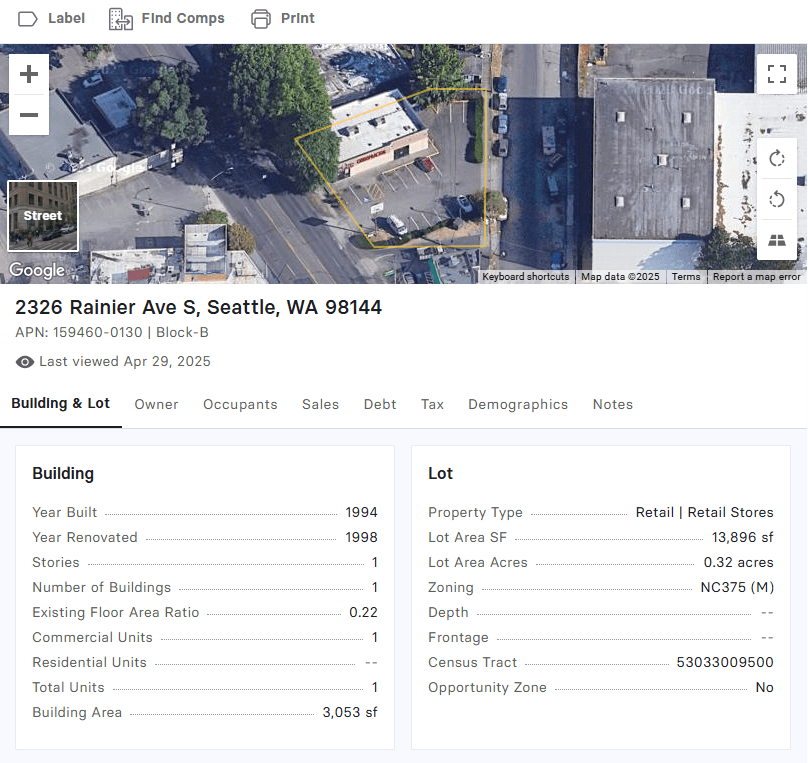Open the Sales tab
This screenshot has height=763, width=808.
coord(320,404)
